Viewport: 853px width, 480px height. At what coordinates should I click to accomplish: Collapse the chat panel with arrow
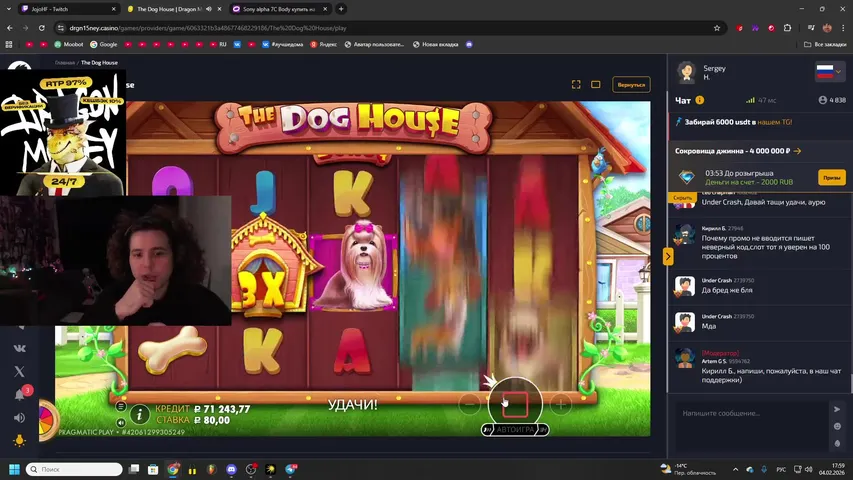tap(668, 256)
